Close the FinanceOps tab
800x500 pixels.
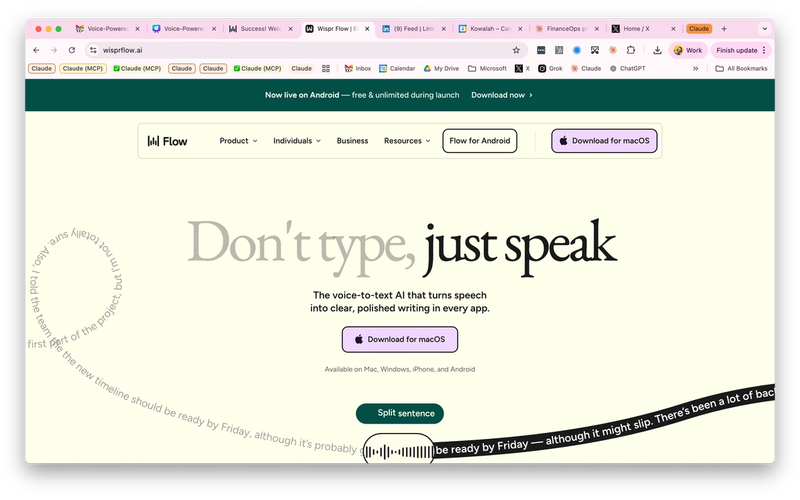[596, 29]
